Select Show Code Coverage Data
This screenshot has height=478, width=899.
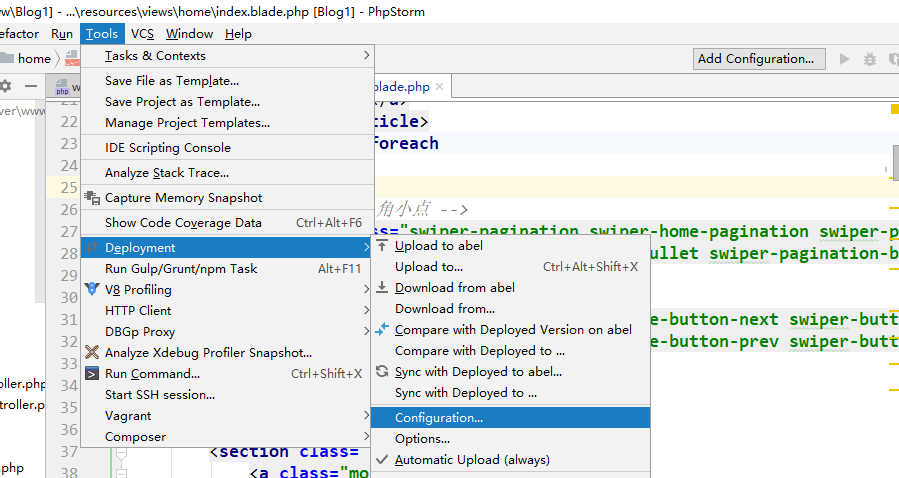point(228,222)
